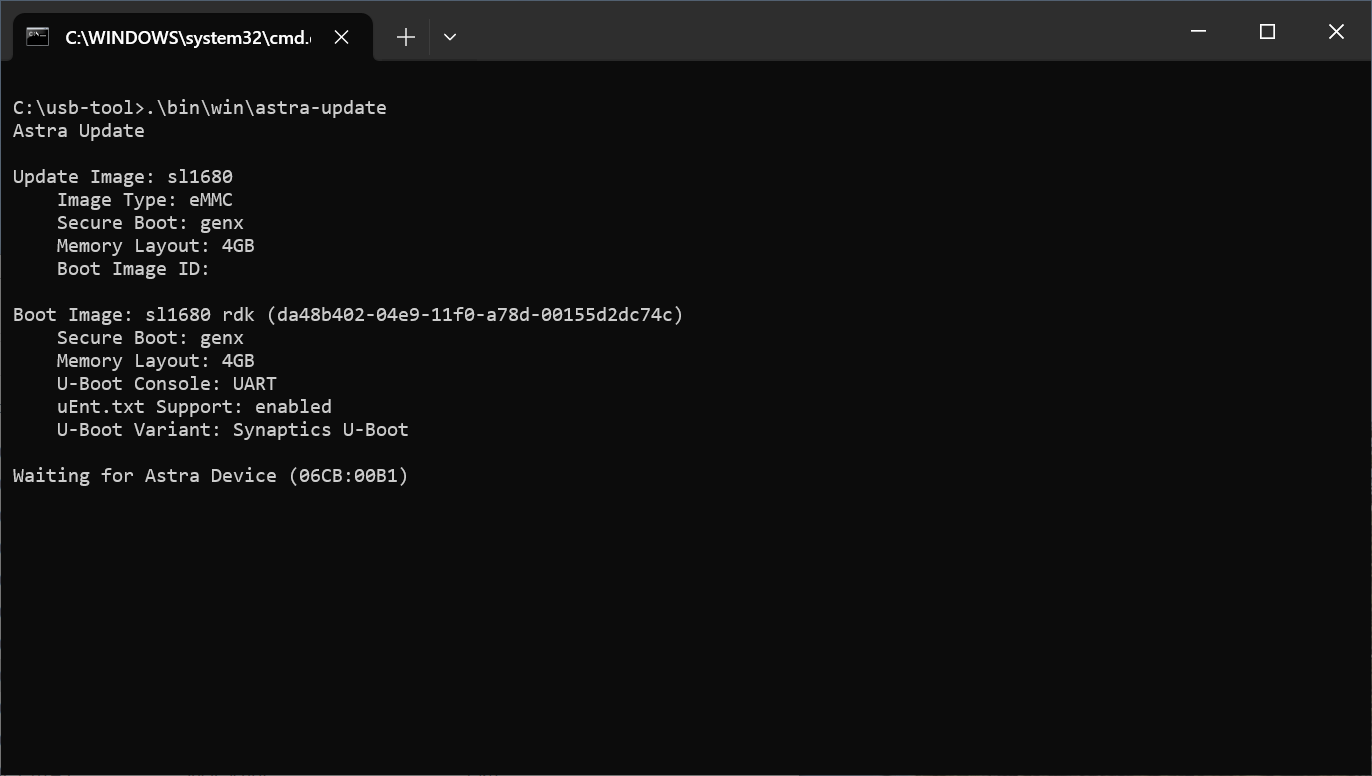
Task: Click the 'U-Boot Variant: Synaptics U-Boot' line
Action: 232,430
